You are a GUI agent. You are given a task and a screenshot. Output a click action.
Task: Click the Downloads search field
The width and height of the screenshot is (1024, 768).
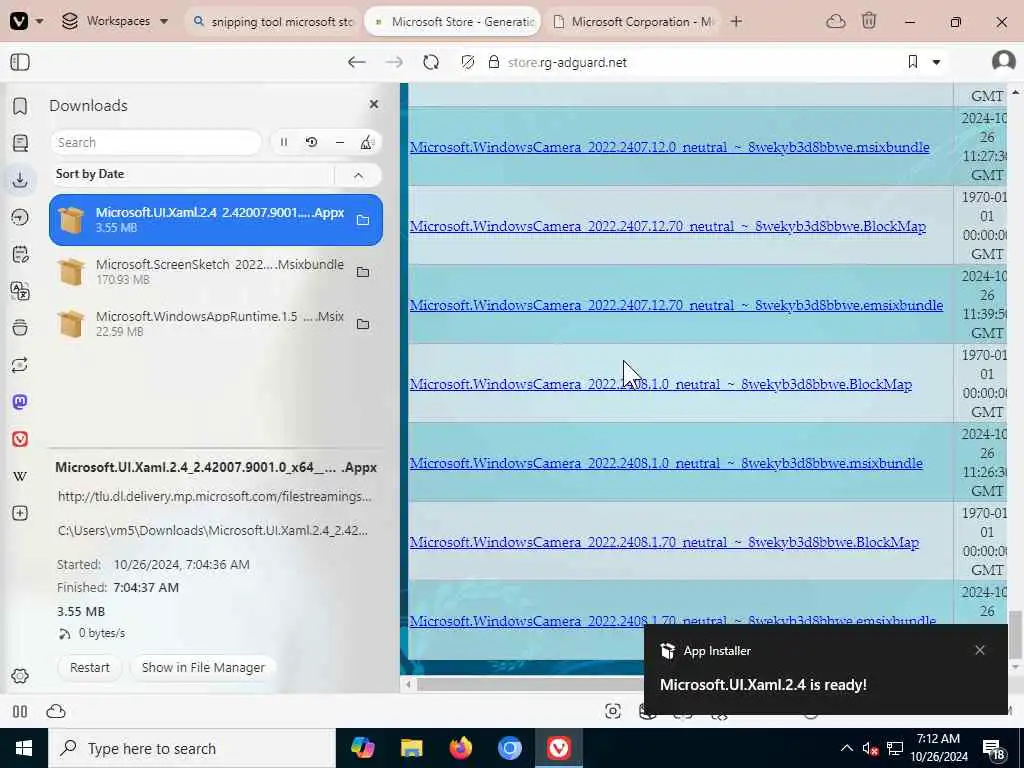pyautogui.click(x=155, y=142)
